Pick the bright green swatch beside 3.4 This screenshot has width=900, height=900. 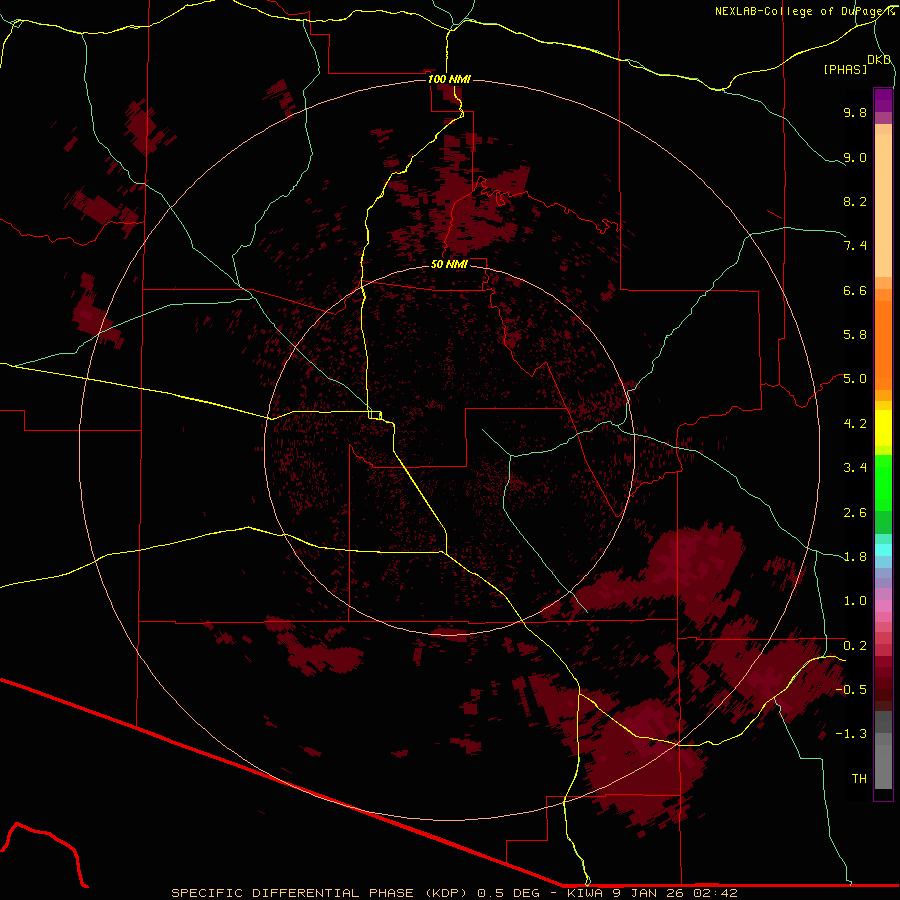click(883, 482)
